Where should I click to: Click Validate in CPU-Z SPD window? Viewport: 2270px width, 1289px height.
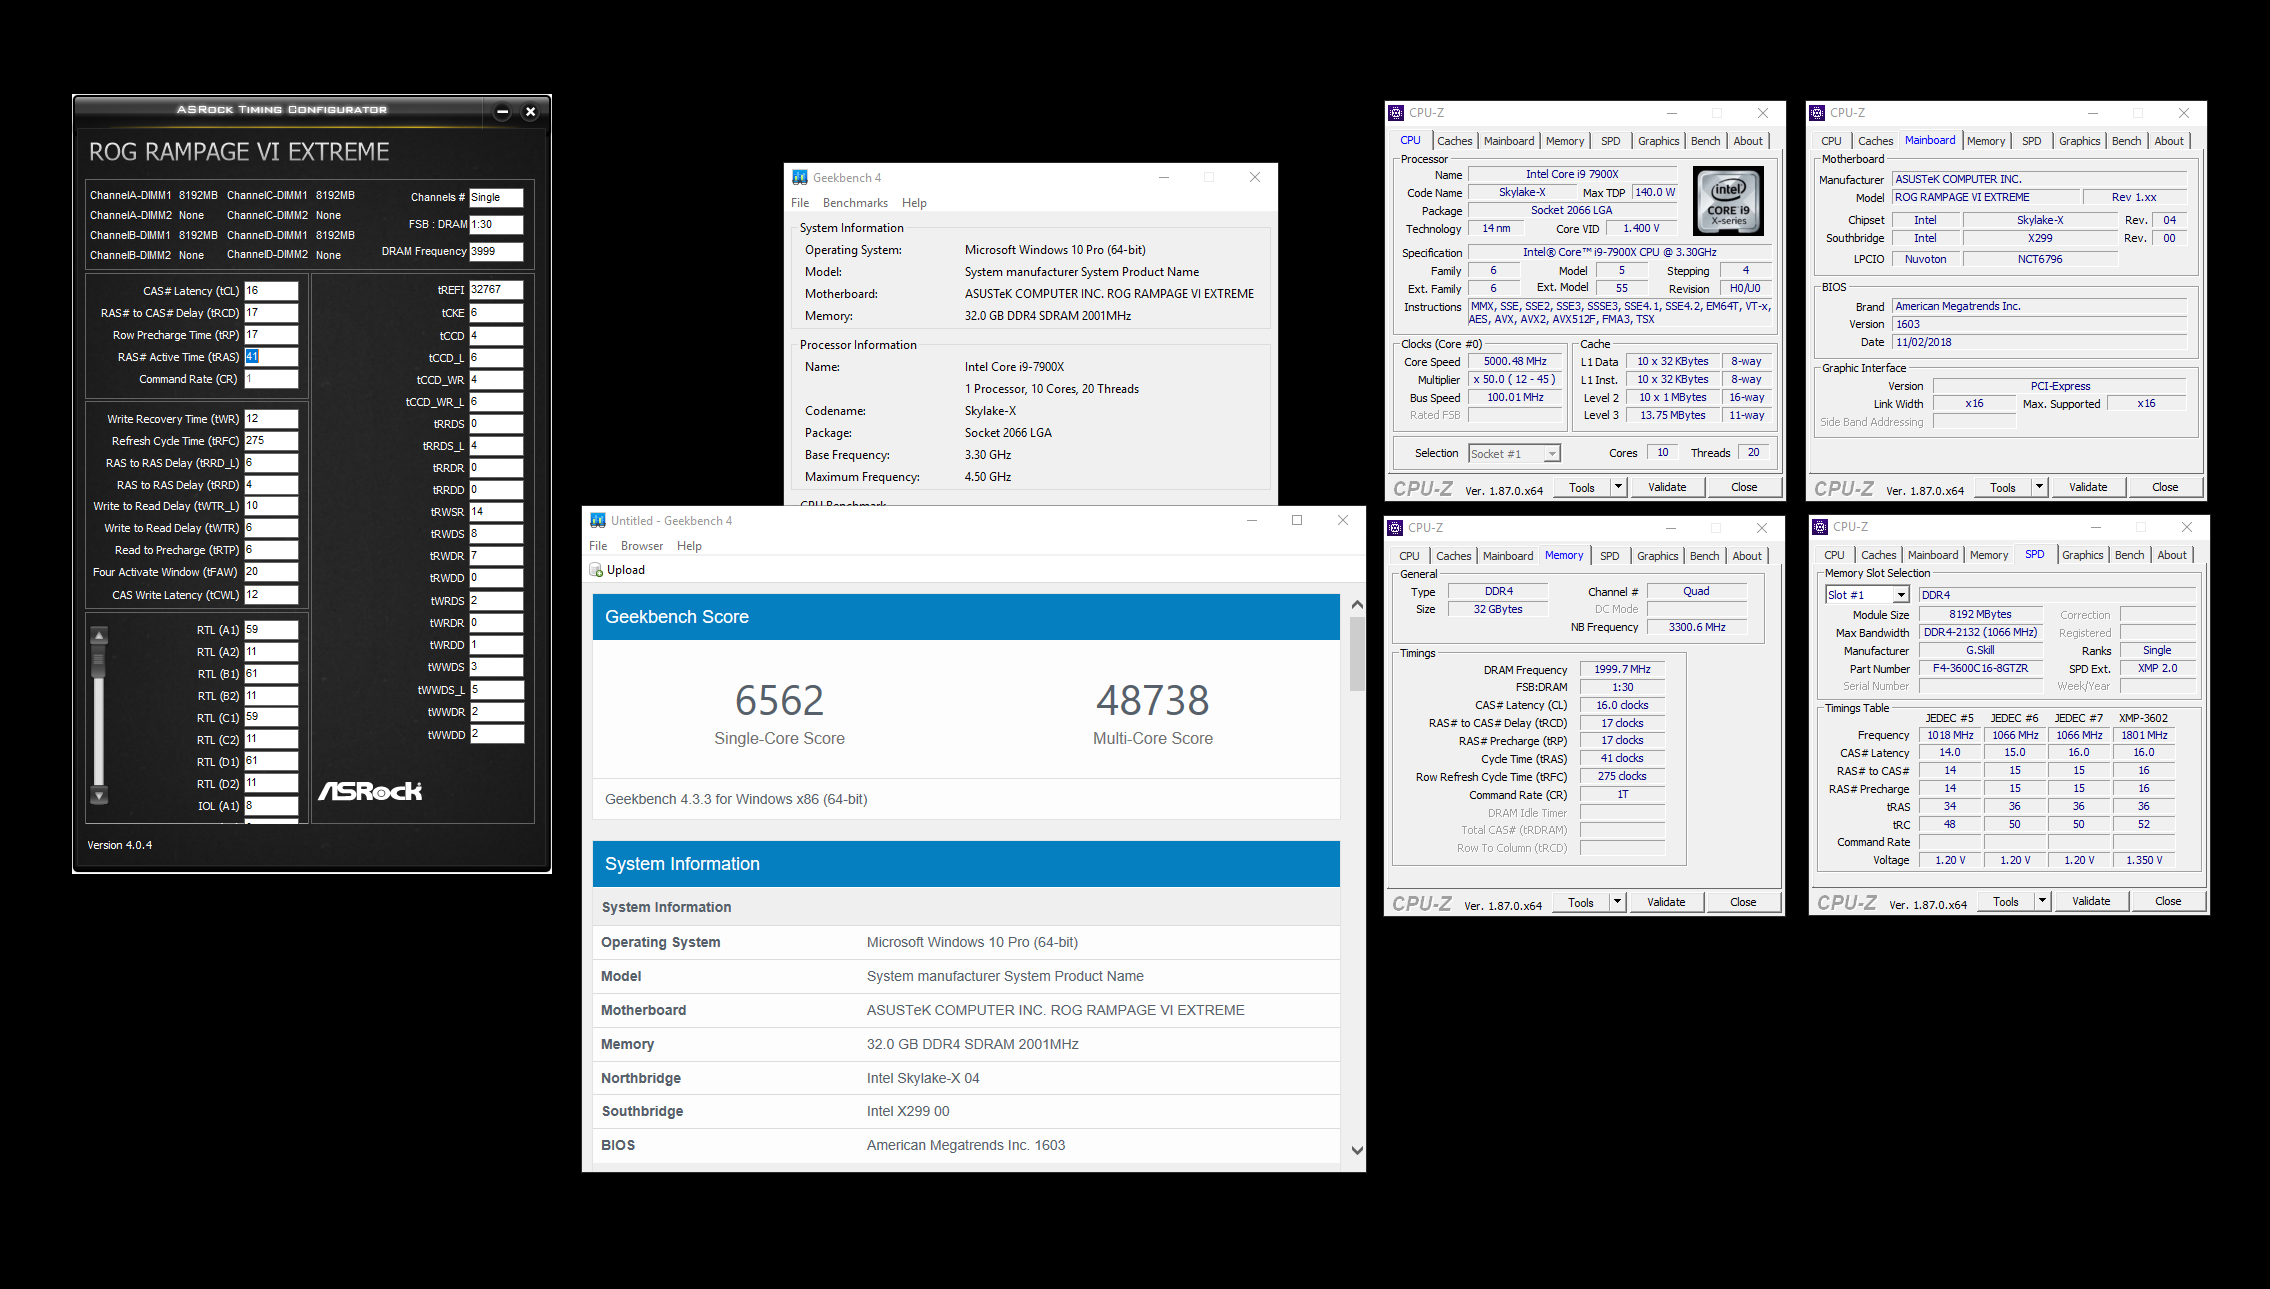click(2091, 901)
